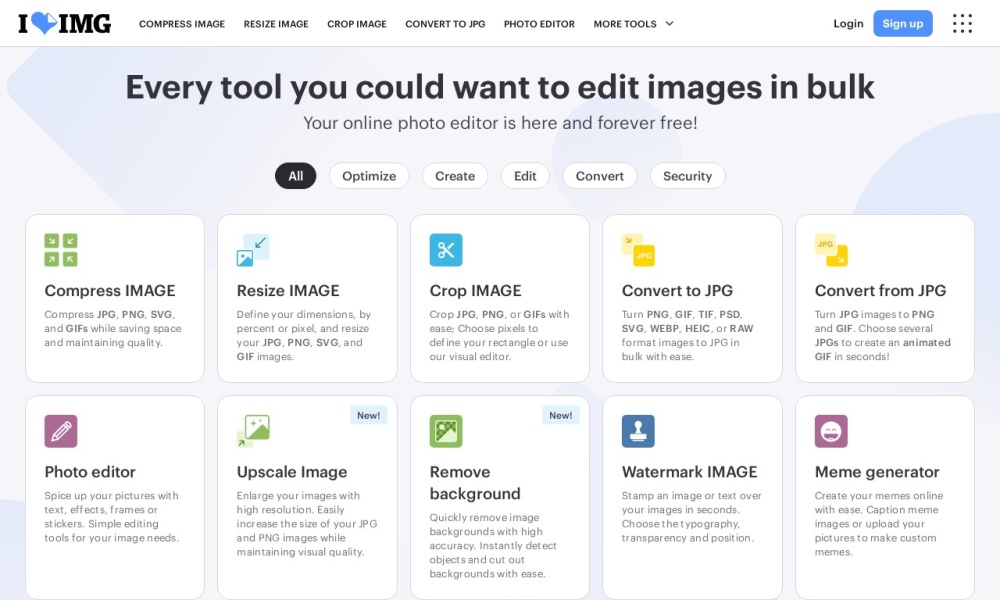The image size is (1000, 600).
Task: Click the Sign up button
Action: pyautogui.click(x=902, y=24)
